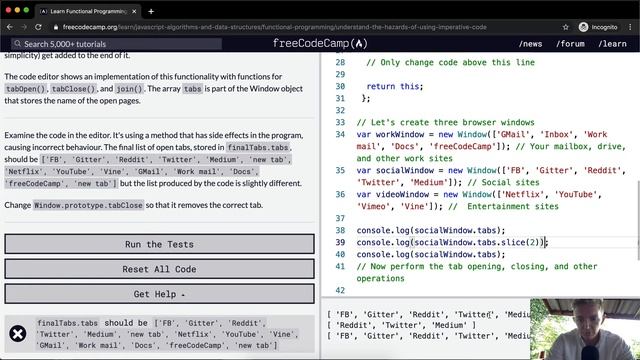Click Run the Tests button
Image resolution: width=640 pixels, height=360 pixels.
click(x=160, y=244)
